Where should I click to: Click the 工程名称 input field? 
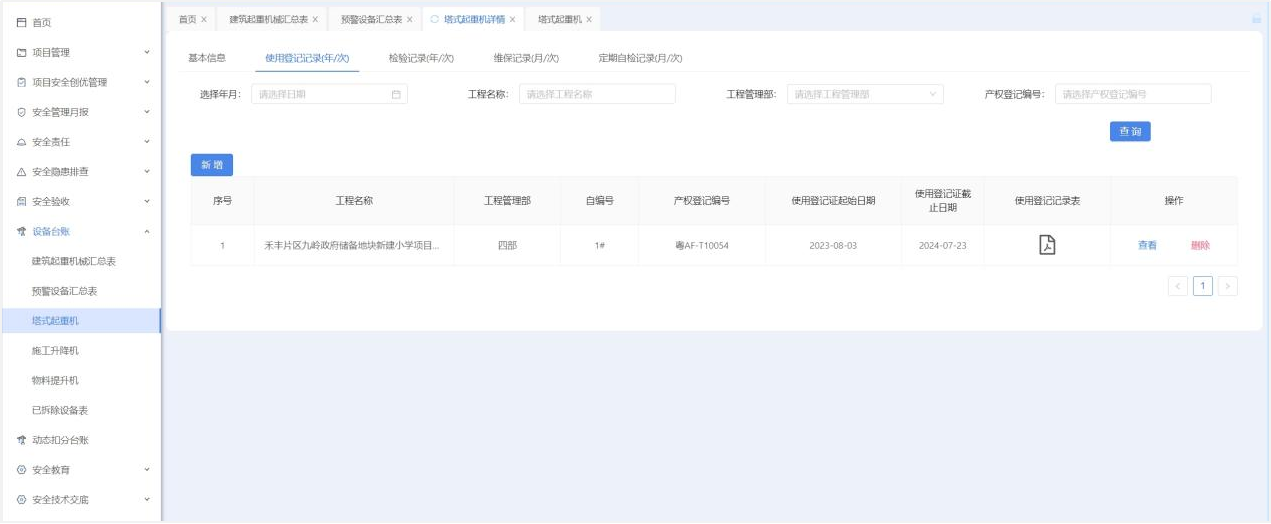[x=597, y=94]
